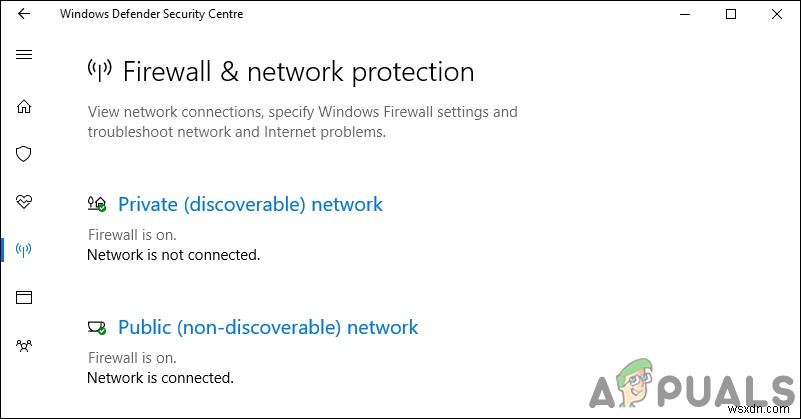801x419 pixels.
Task: Open App & browser control sidebar icon
Action: click(x=24, y=297)
